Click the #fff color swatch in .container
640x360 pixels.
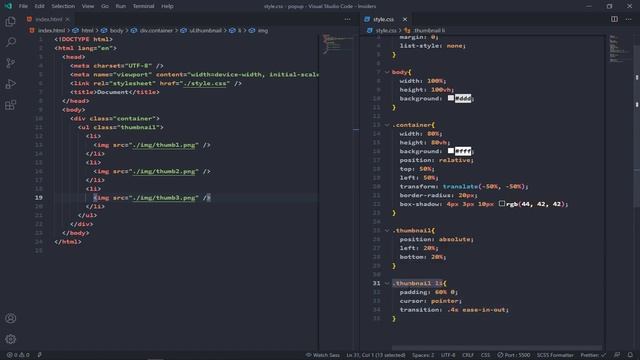pyautogui.click(x=451, y=151)
